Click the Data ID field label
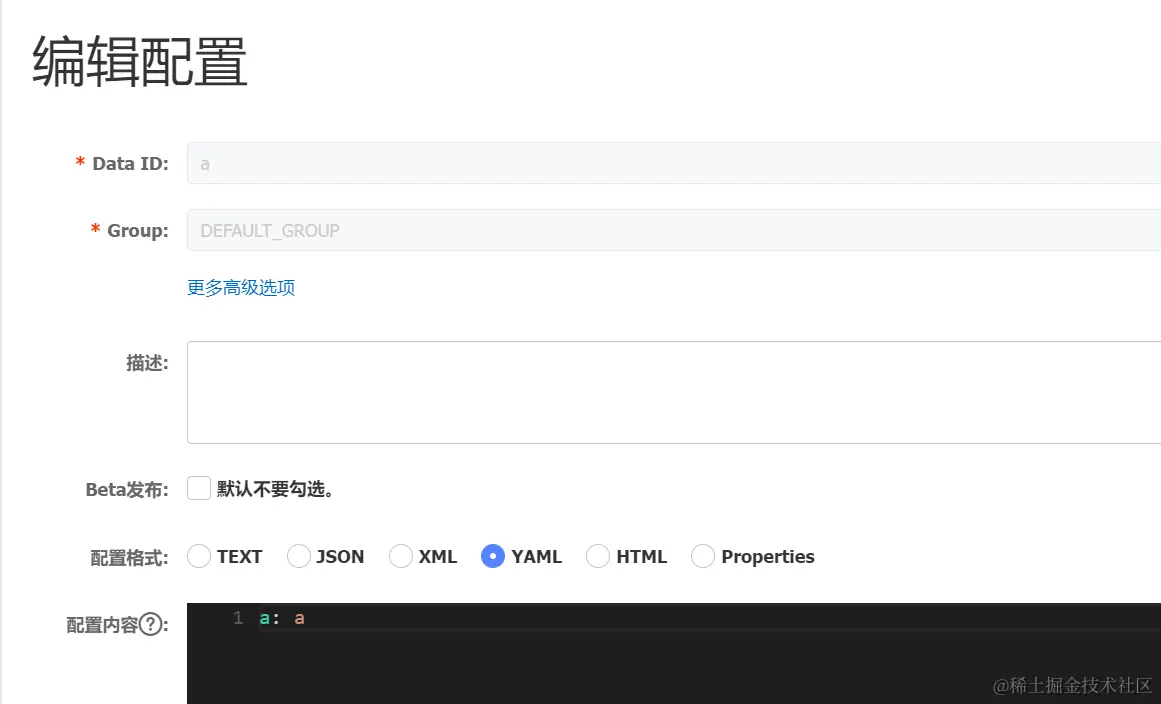 point(130,164)
